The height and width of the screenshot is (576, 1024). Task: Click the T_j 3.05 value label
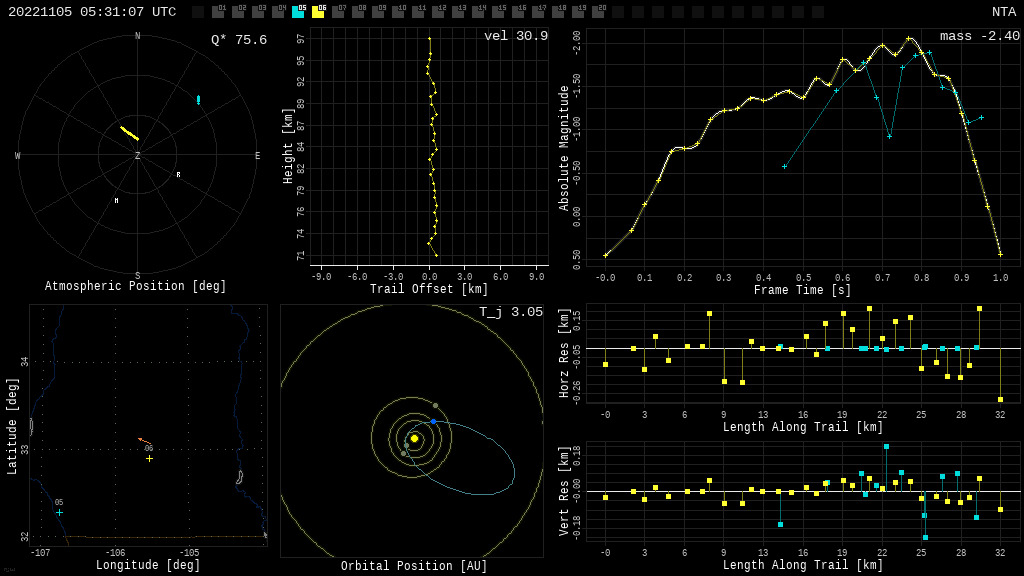pyautogui.click(x=510, y=313)
